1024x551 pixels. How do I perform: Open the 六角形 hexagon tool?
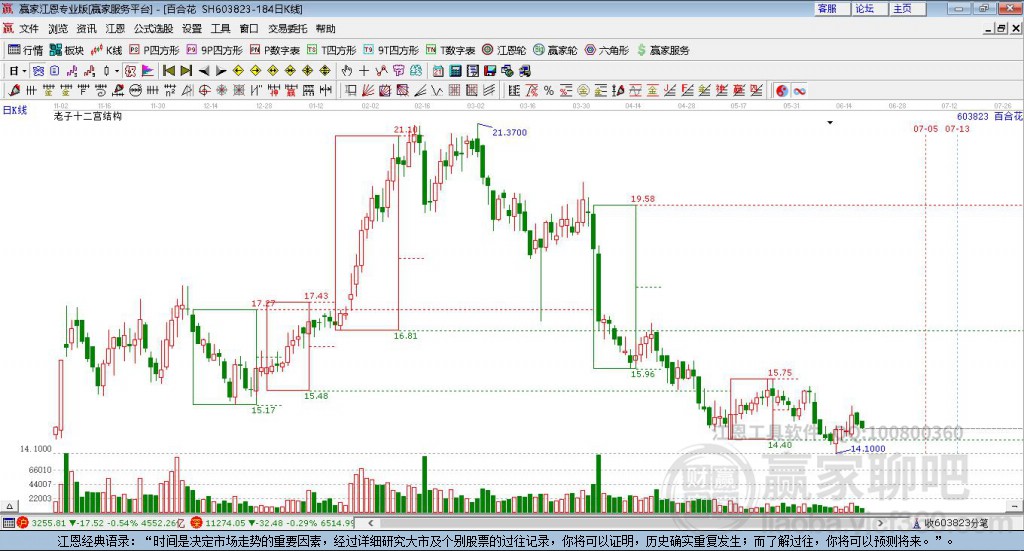point(607,50)
